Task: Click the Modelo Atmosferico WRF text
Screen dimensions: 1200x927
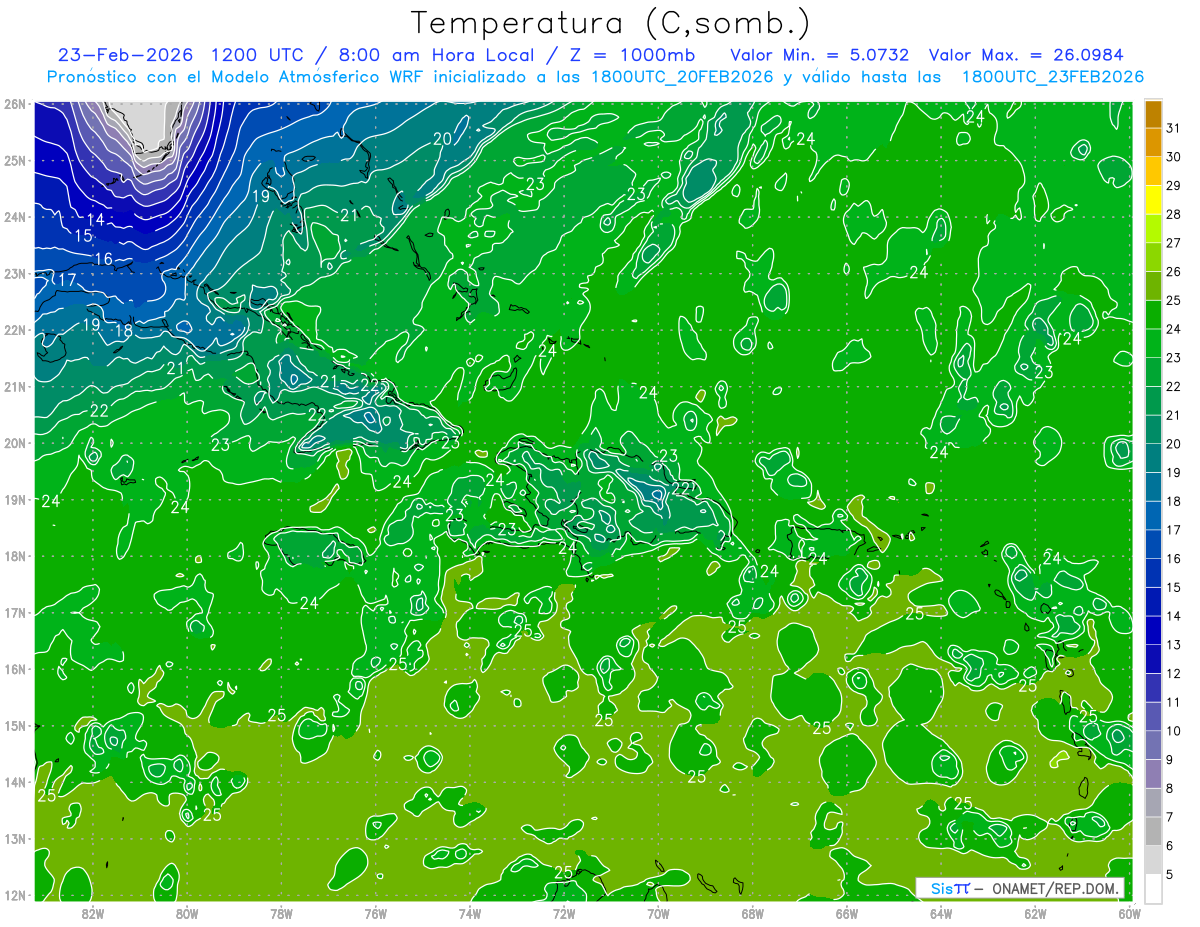Action: 317,77
